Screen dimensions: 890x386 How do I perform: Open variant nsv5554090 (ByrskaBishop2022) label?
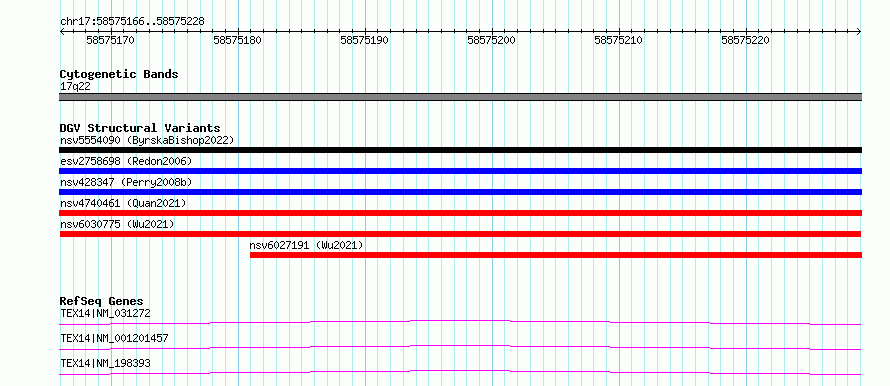coord(147,140)
